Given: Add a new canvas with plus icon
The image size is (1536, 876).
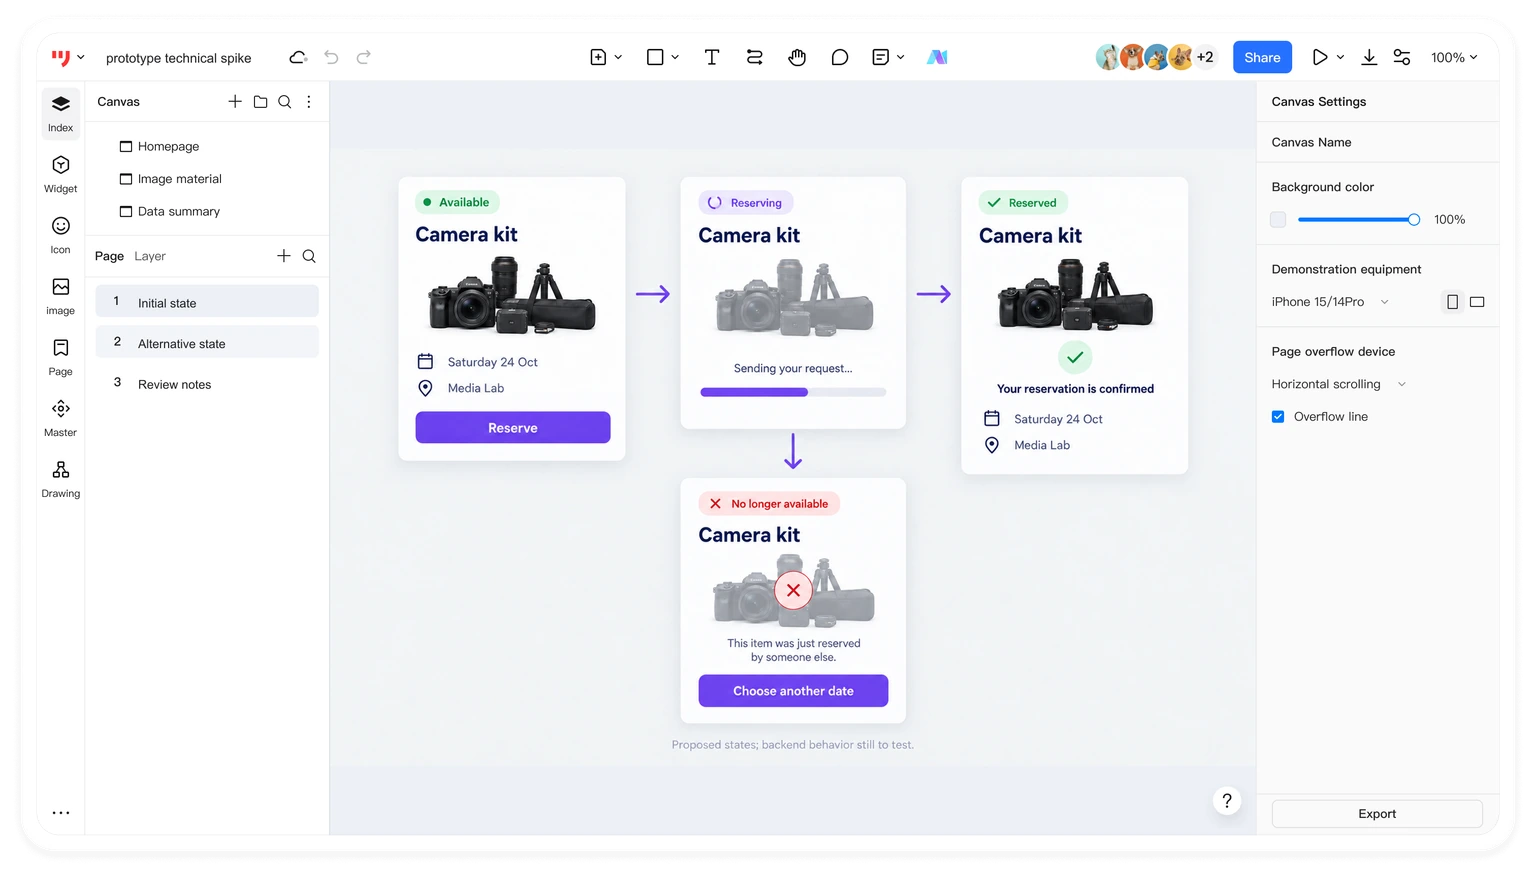Looking at the screenshot, I should click(235, 101).
